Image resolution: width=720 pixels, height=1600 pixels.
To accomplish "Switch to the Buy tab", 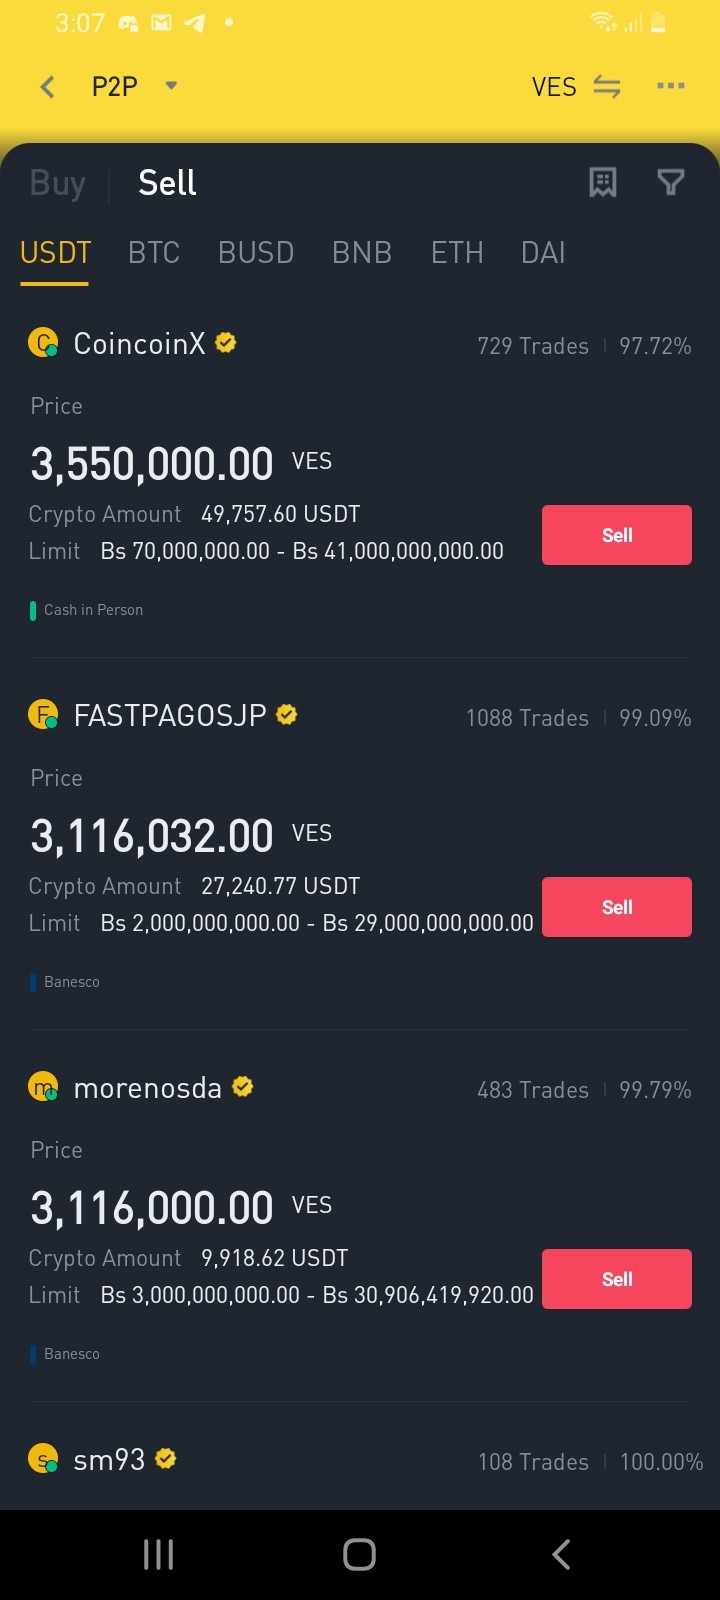I will click(x=58, y=183).
